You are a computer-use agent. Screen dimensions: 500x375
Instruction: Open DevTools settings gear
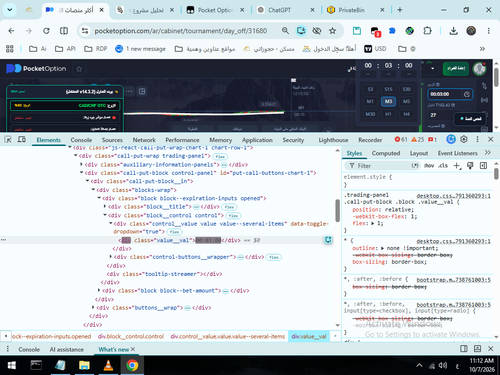464,139
